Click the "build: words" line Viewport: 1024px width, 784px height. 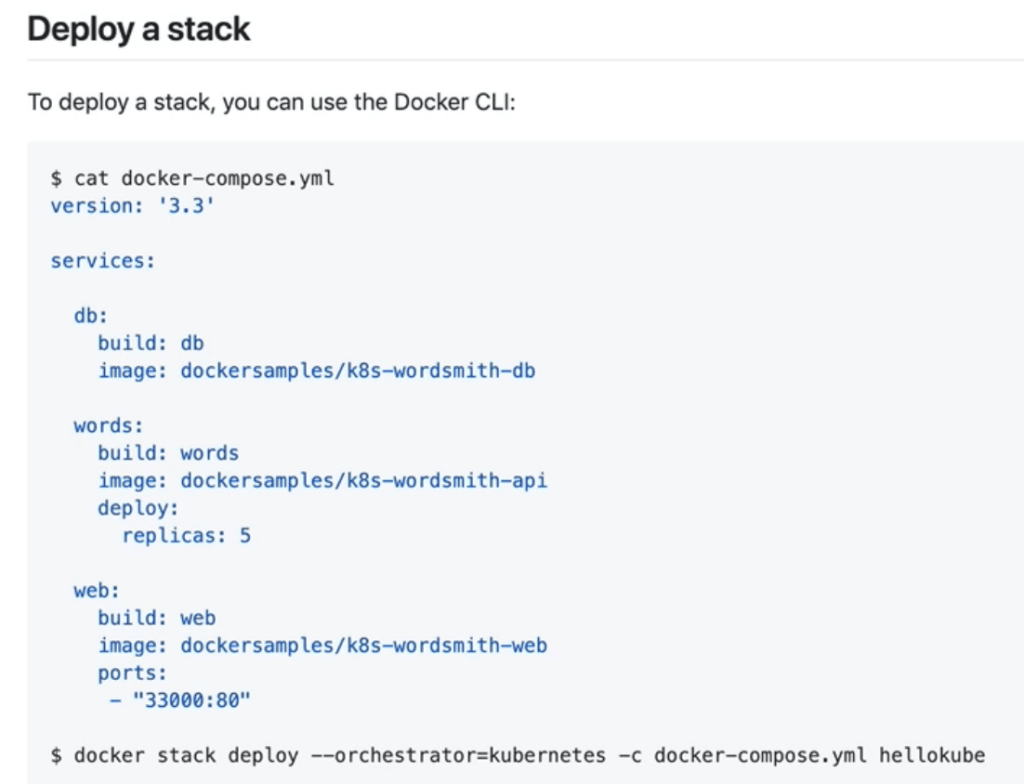click(168, 453)
